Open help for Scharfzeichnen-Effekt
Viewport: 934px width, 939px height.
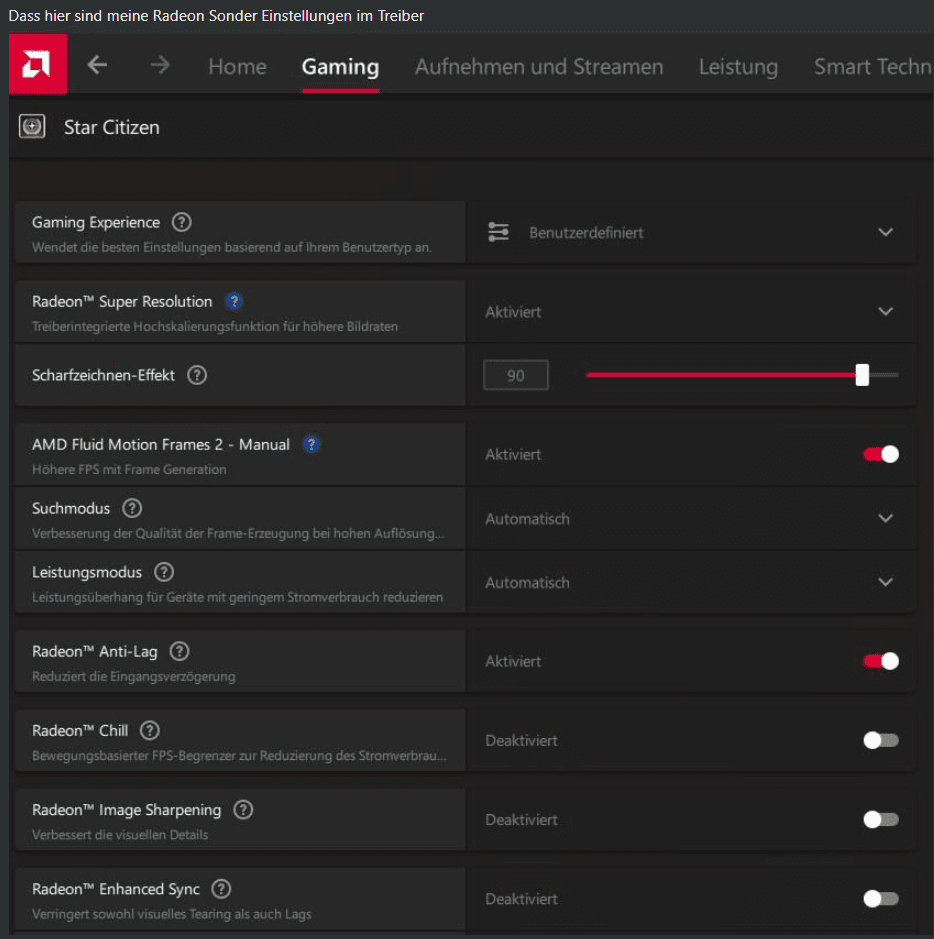[x=197, y=375]
